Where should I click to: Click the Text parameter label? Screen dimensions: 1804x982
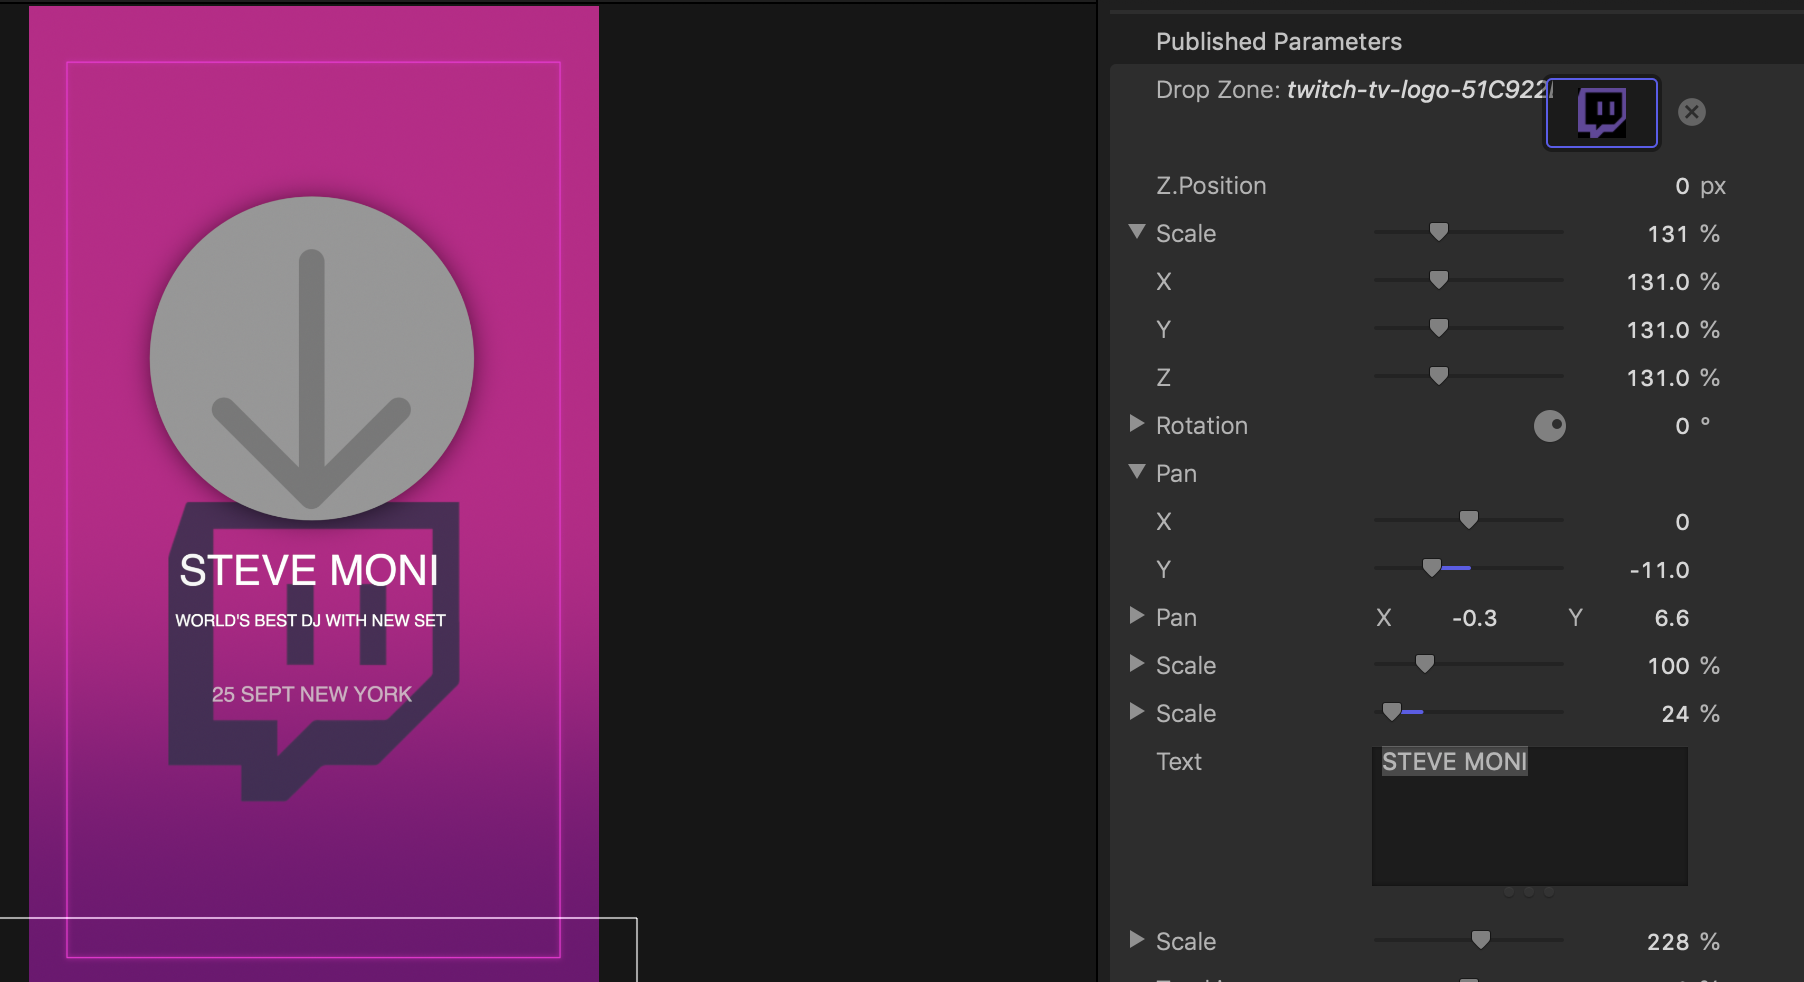[1179, 762]
